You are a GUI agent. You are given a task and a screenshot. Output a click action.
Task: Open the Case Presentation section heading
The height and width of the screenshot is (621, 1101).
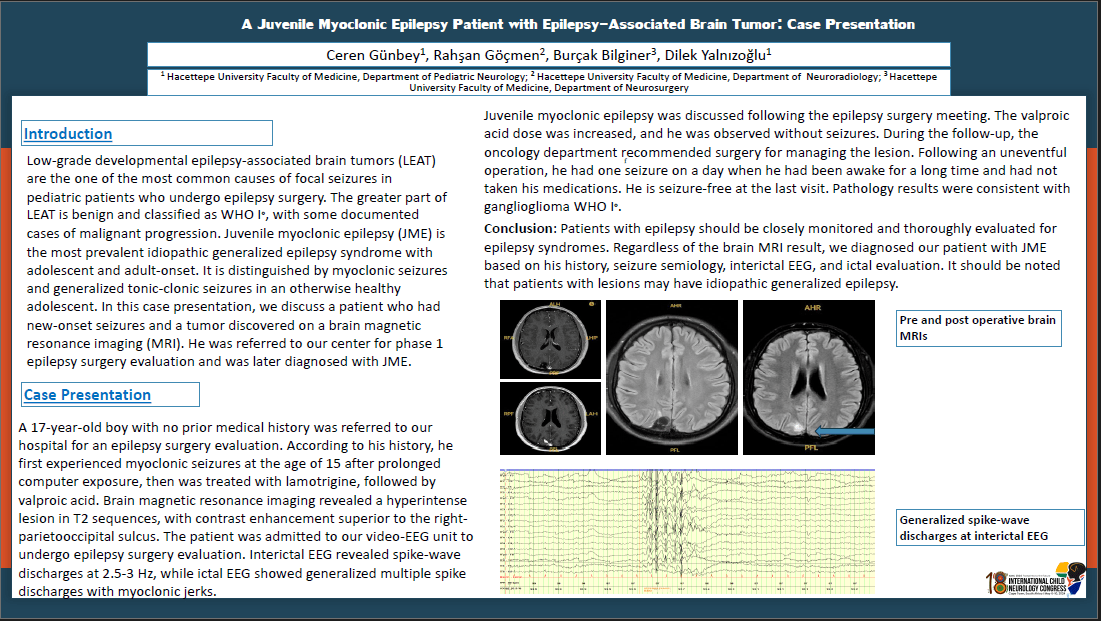[87, 395]
